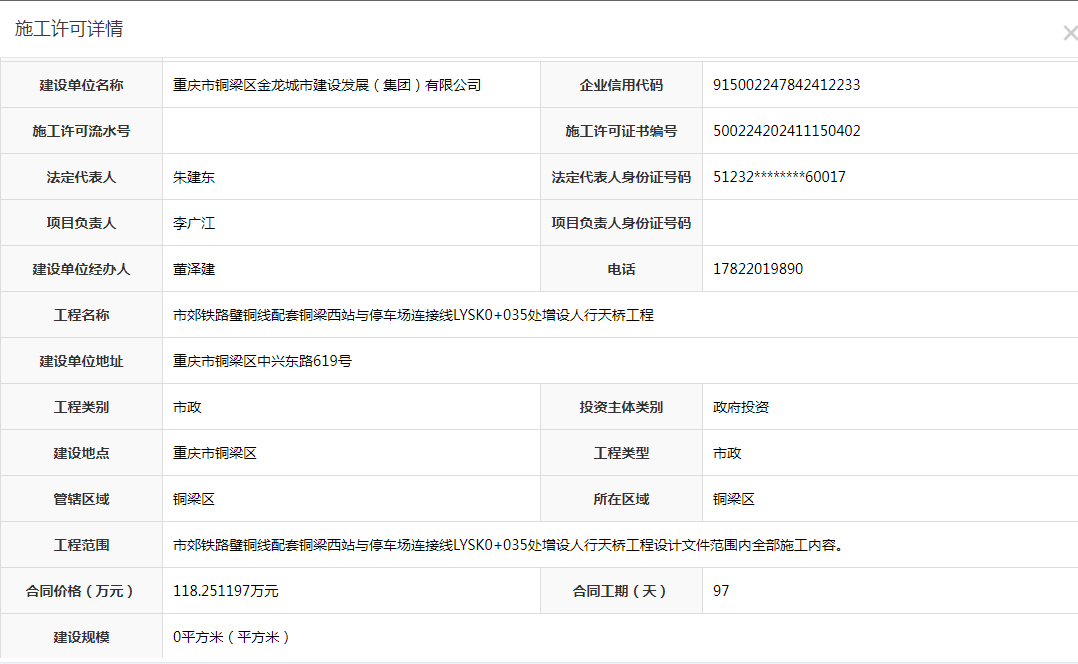Click permit certificate number 500224202411150402

786,131
